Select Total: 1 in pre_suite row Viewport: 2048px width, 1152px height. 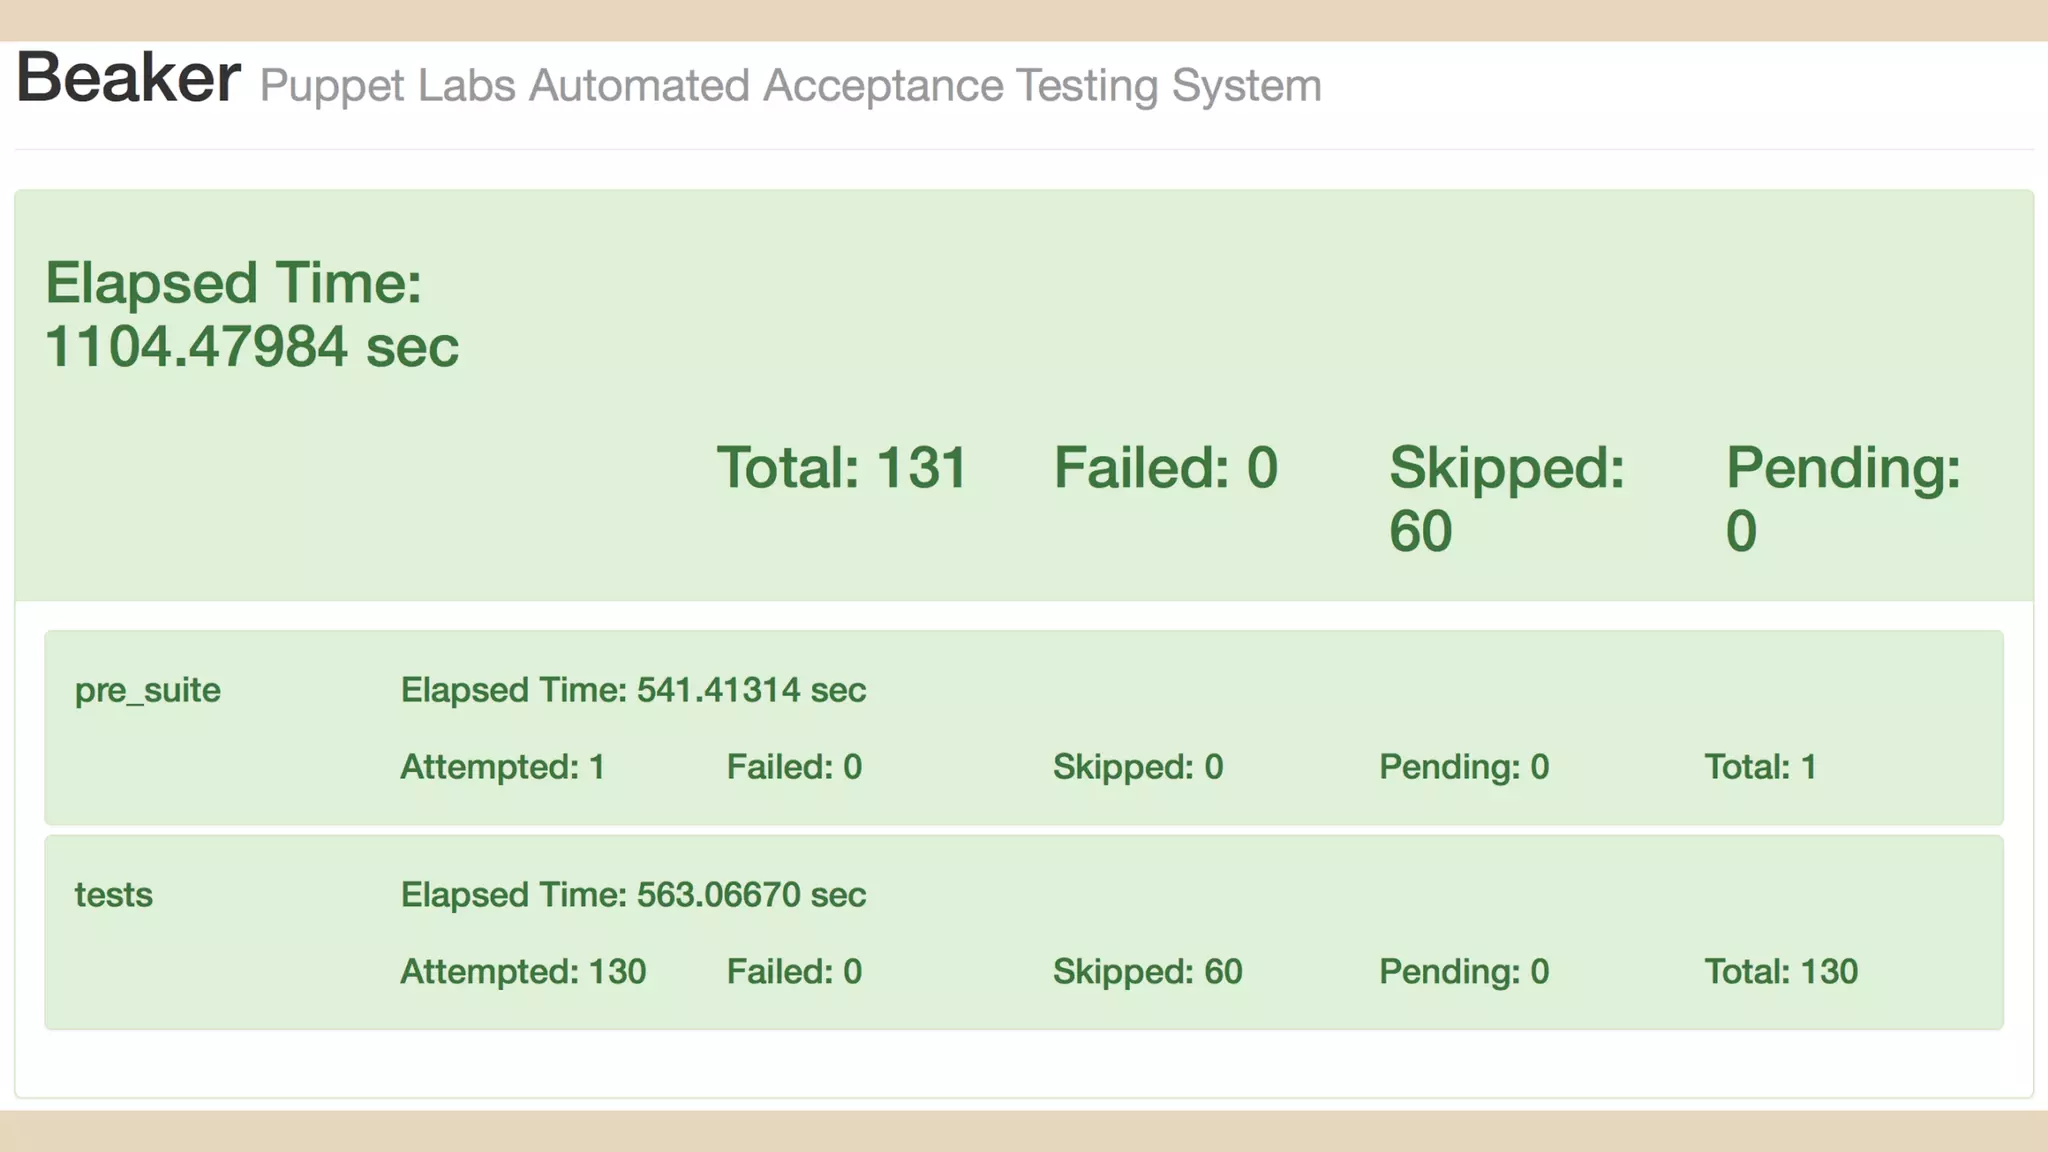click(x=1760, y=767)
